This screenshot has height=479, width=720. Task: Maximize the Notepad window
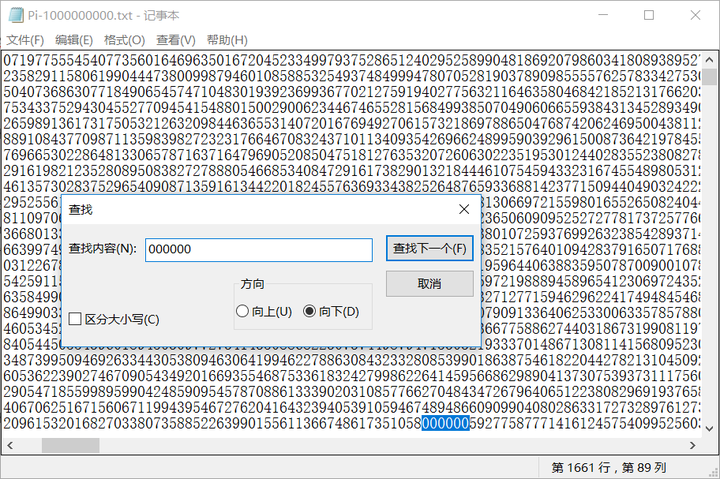pos(649,16)
